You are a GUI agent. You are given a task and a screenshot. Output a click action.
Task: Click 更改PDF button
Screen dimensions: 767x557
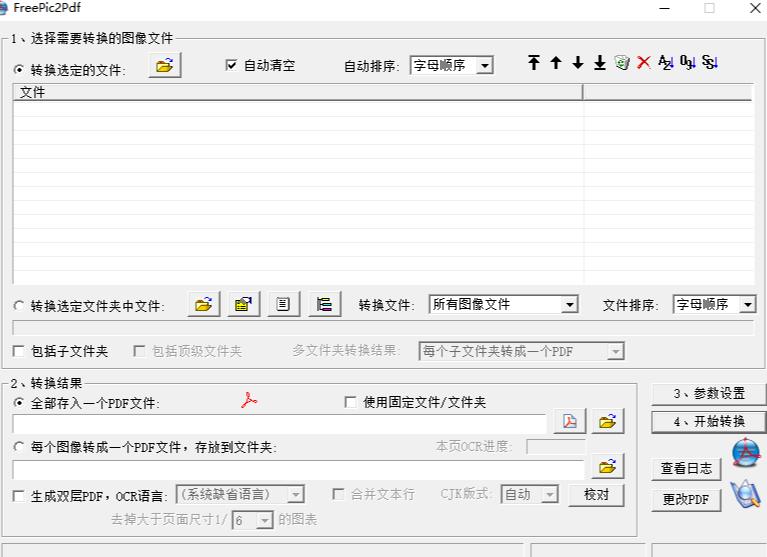tap(686, 499)
